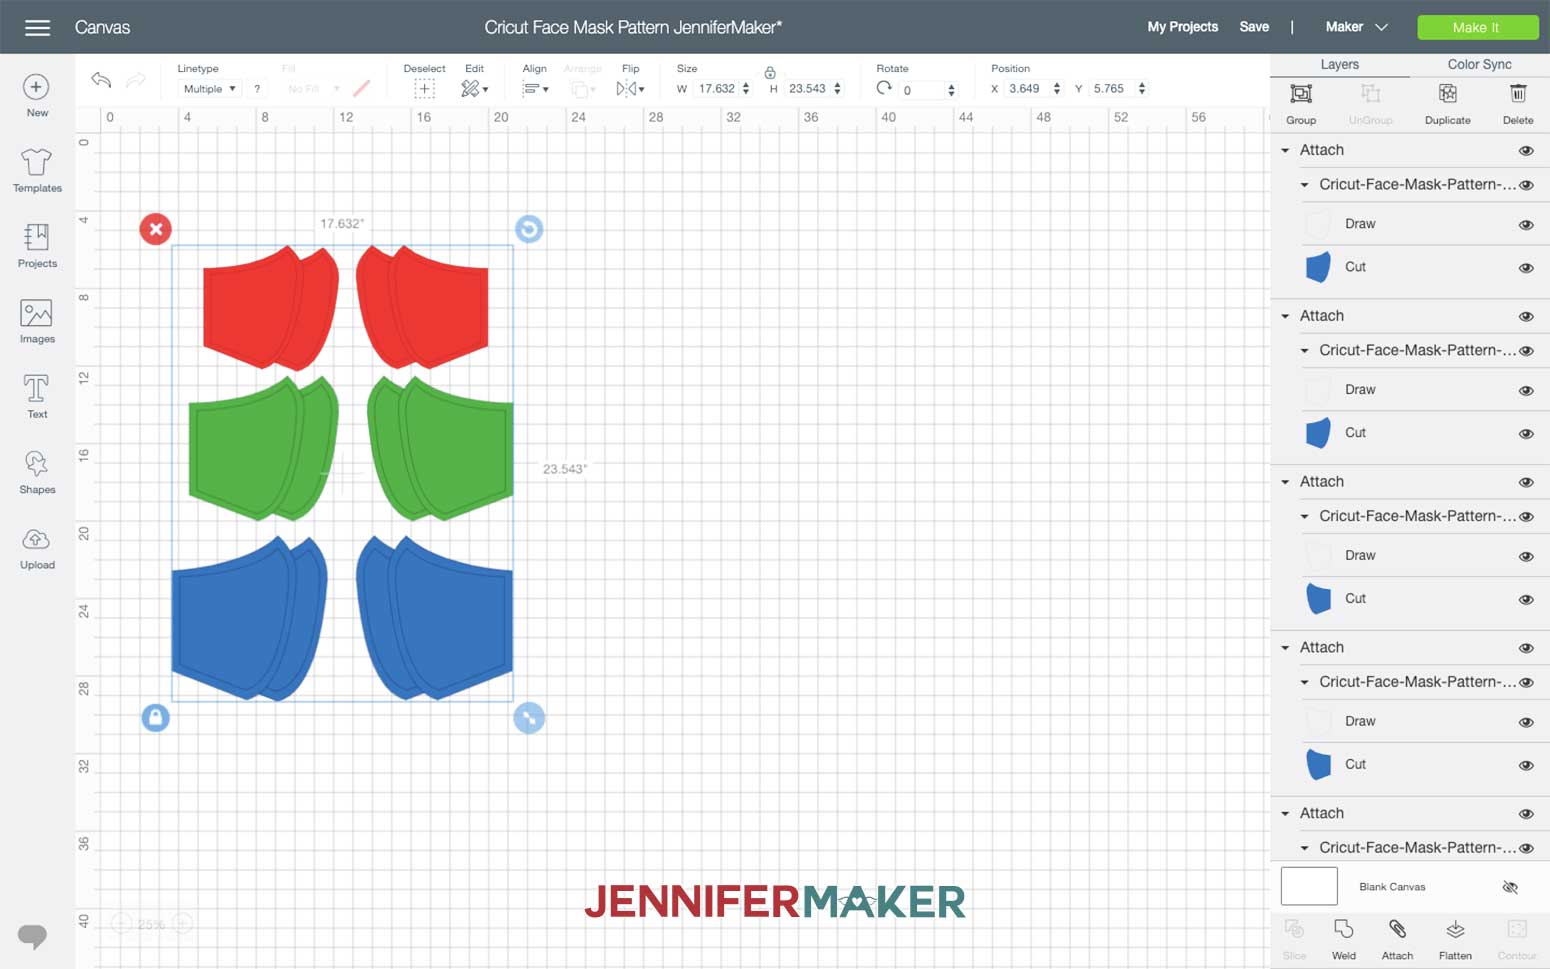Viewport: 1550px width, 969px height.
Task: Open My Projects
Action: tap(1182, 27)
